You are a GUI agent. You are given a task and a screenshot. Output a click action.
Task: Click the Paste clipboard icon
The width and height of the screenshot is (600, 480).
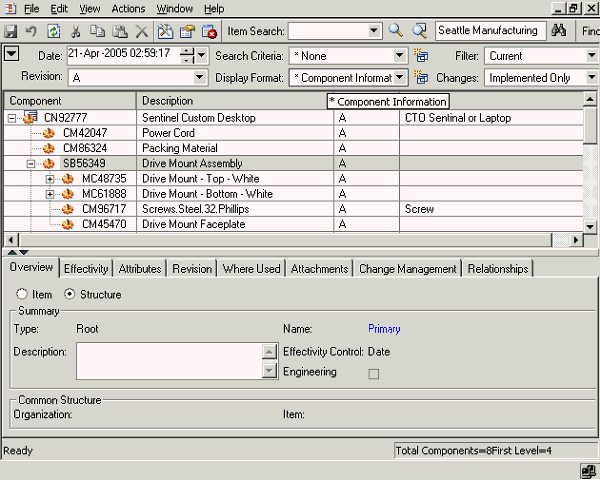[120, 31]
